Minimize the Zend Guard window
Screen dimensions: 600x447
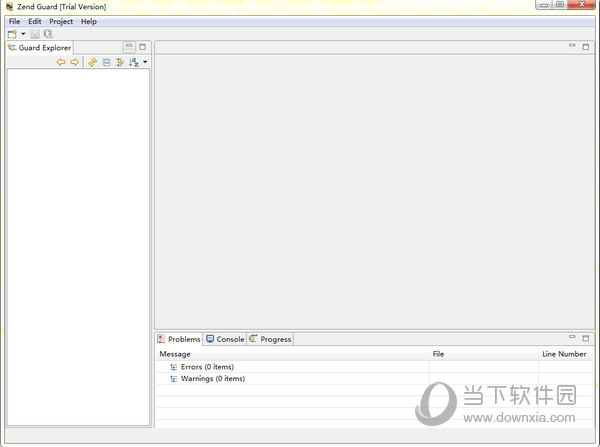pos(544,5)
